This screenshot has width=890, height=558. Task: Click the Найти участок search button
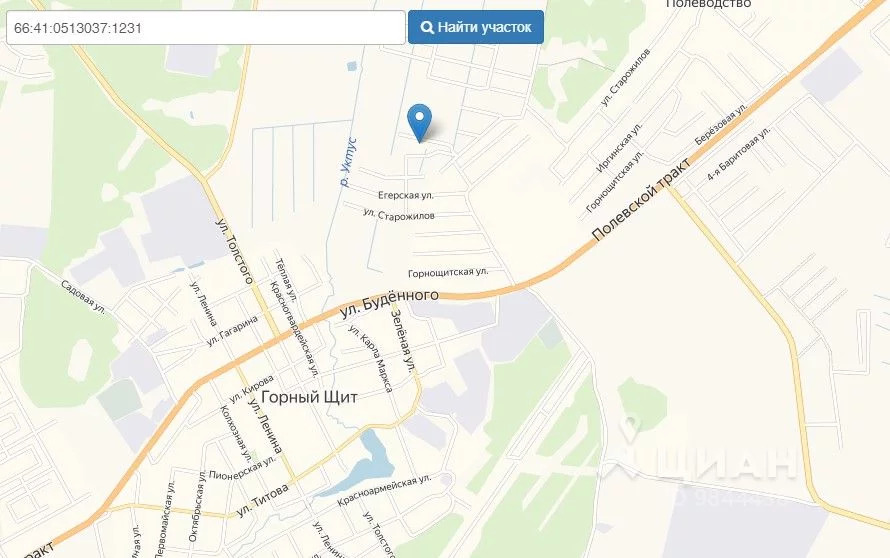click(476, 27)
